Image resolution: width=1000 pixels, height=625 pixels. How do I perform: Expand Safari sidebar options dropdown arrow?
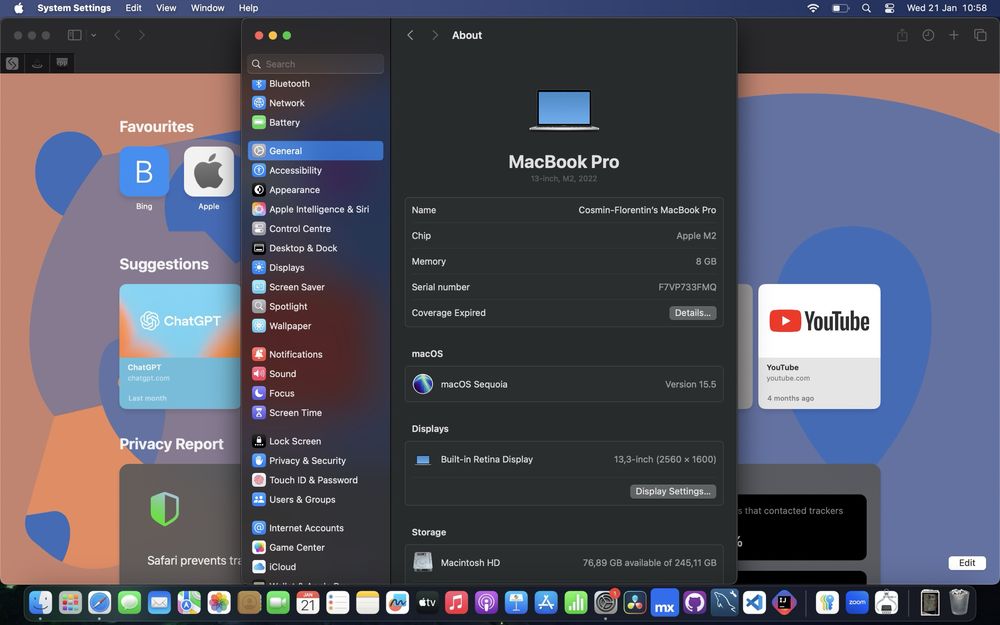pos(94,35)
